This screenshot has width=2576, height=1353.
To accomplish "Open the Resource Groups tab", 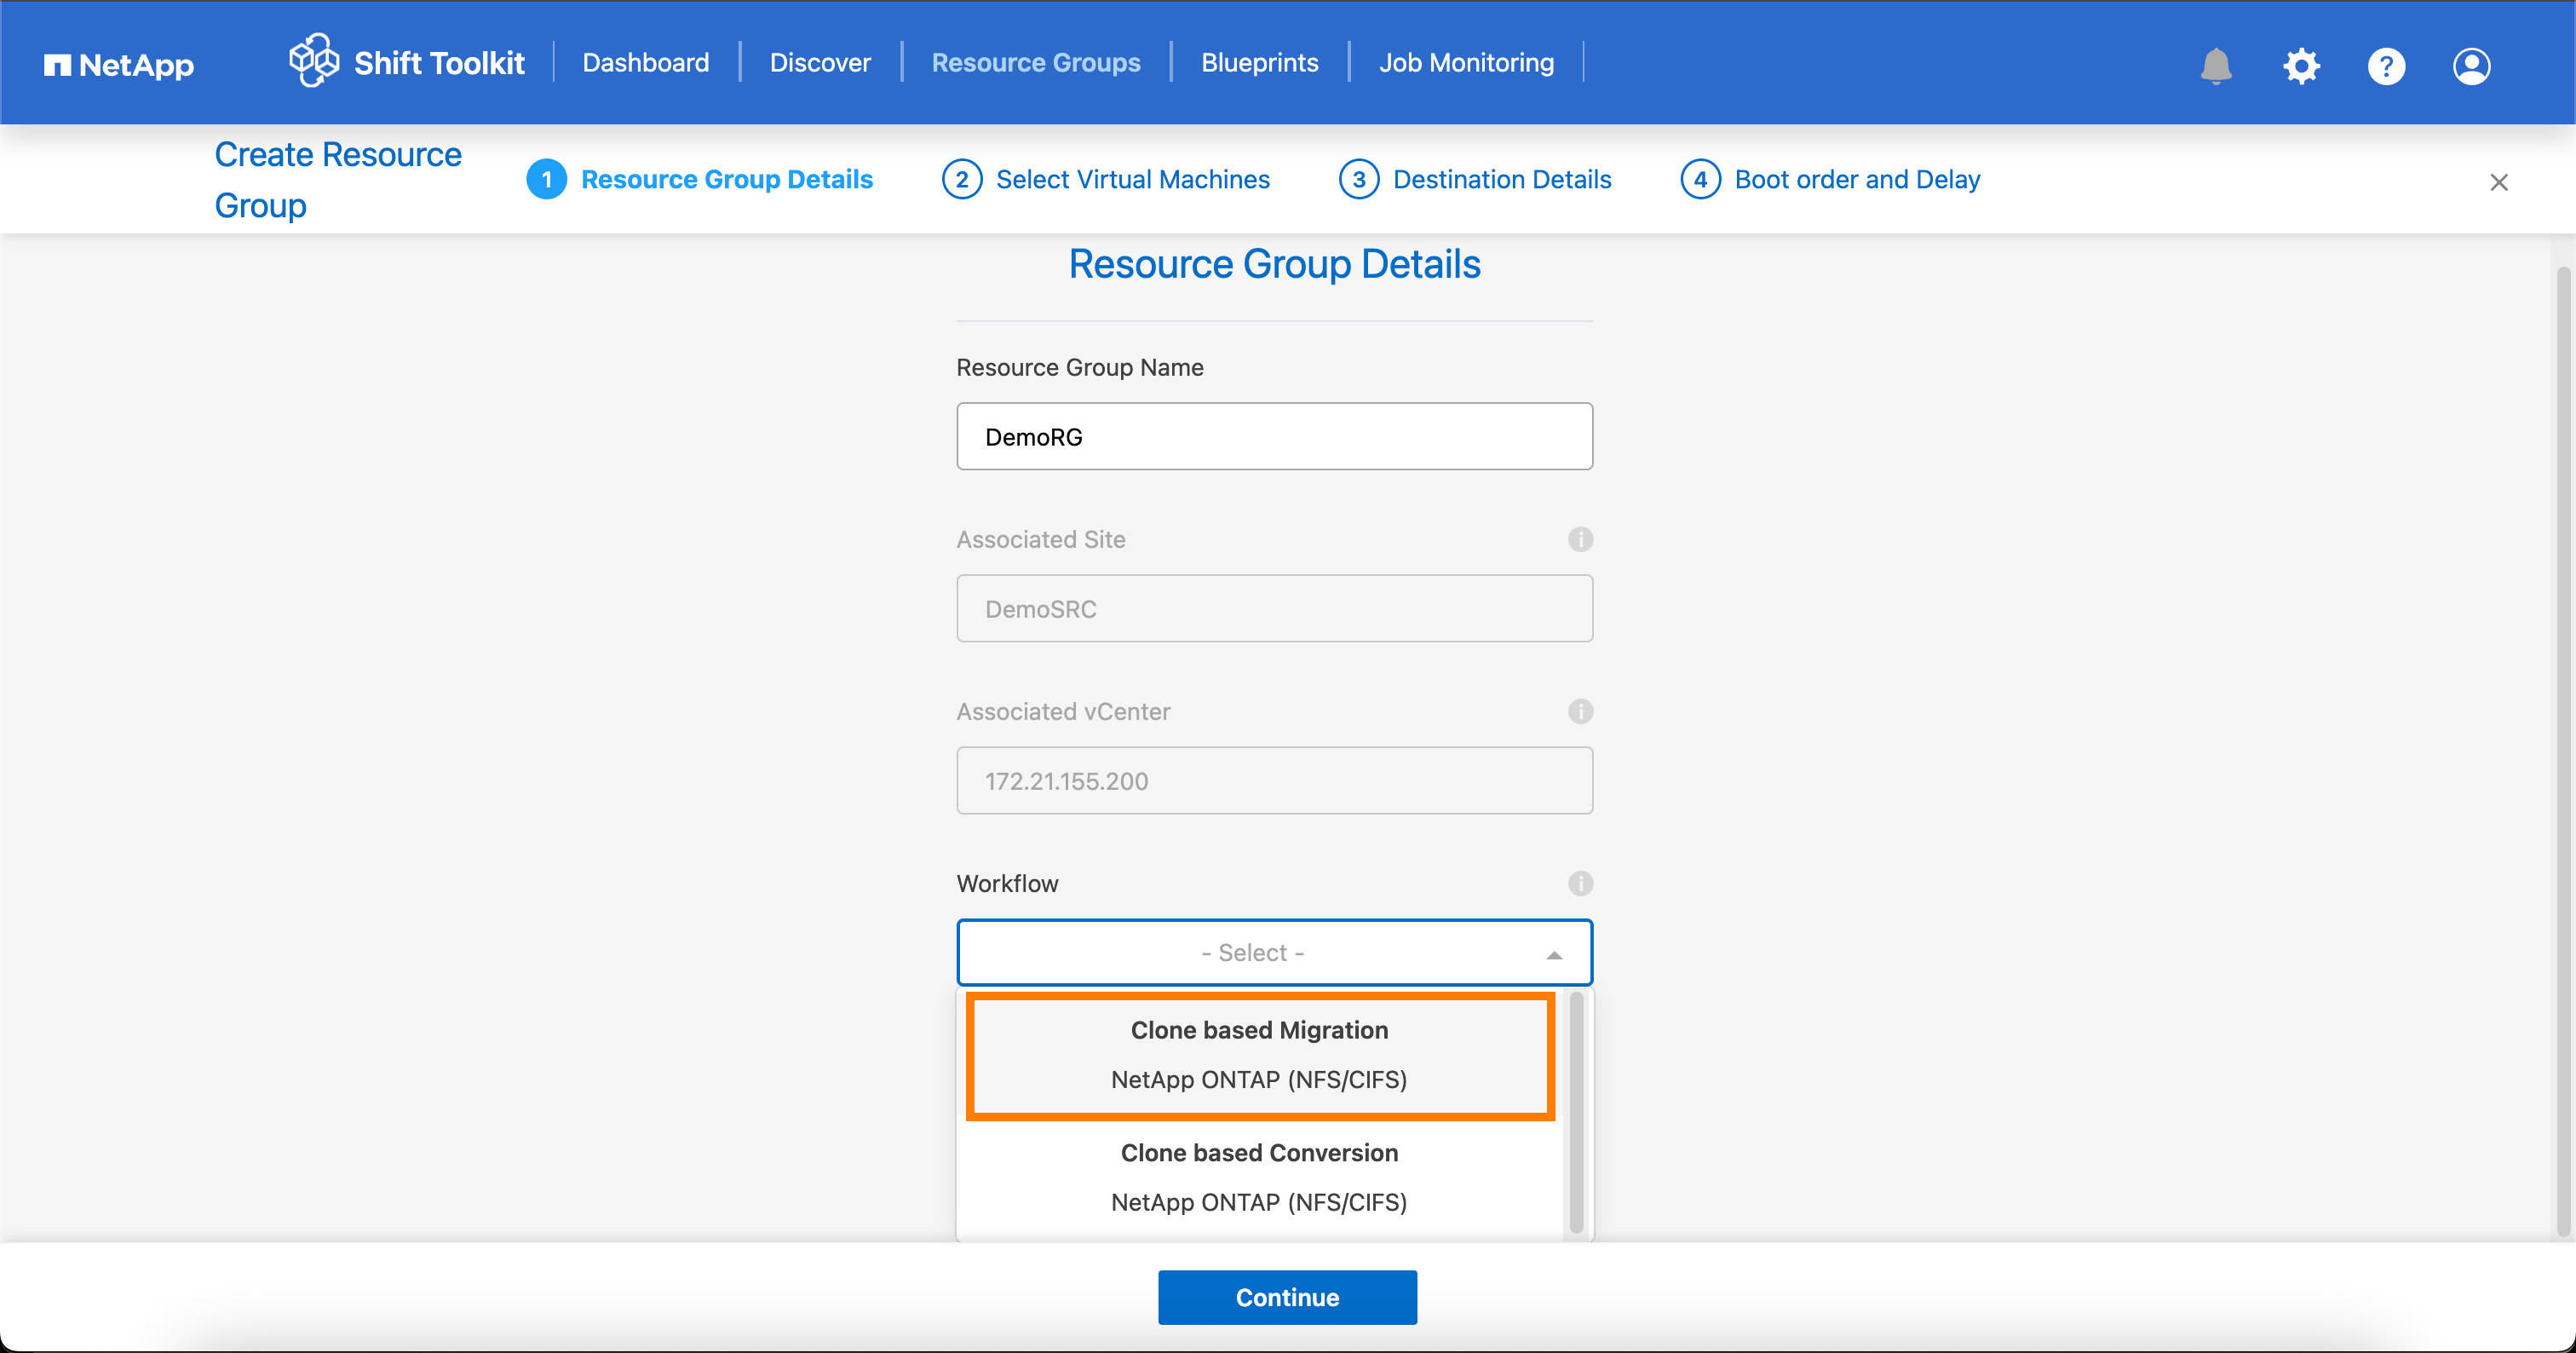I will coord(1036,62).
